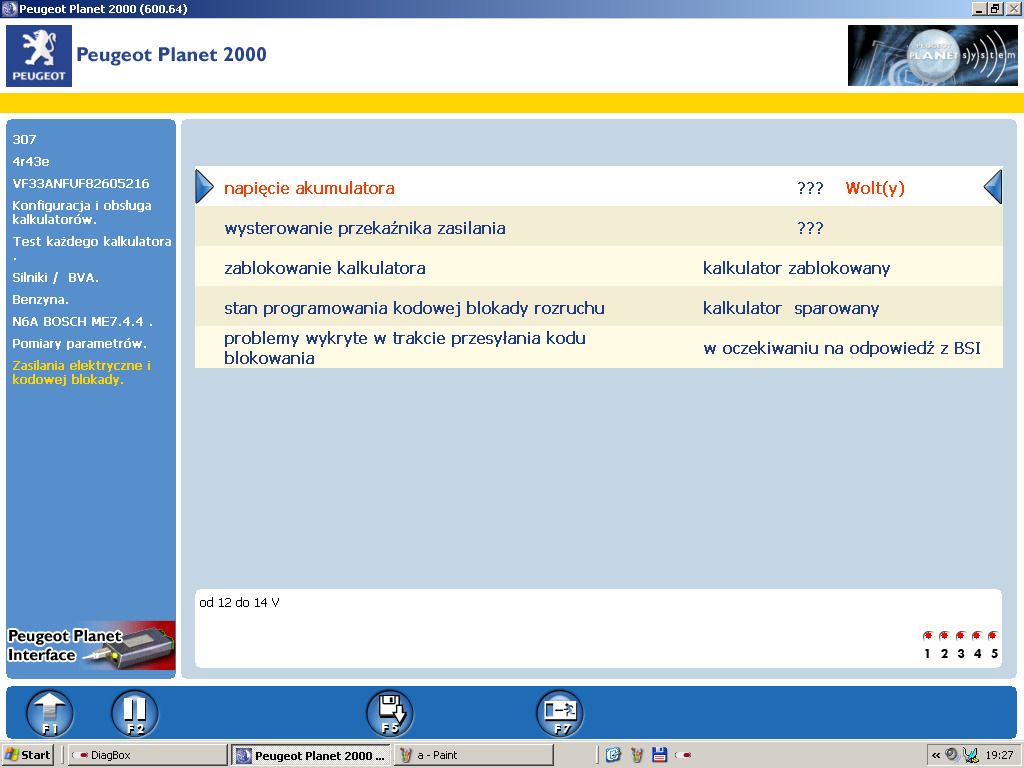Select the wysterowanie przekaźnika zasilania row
The image size is (1024, 768).
pos(599,227)
